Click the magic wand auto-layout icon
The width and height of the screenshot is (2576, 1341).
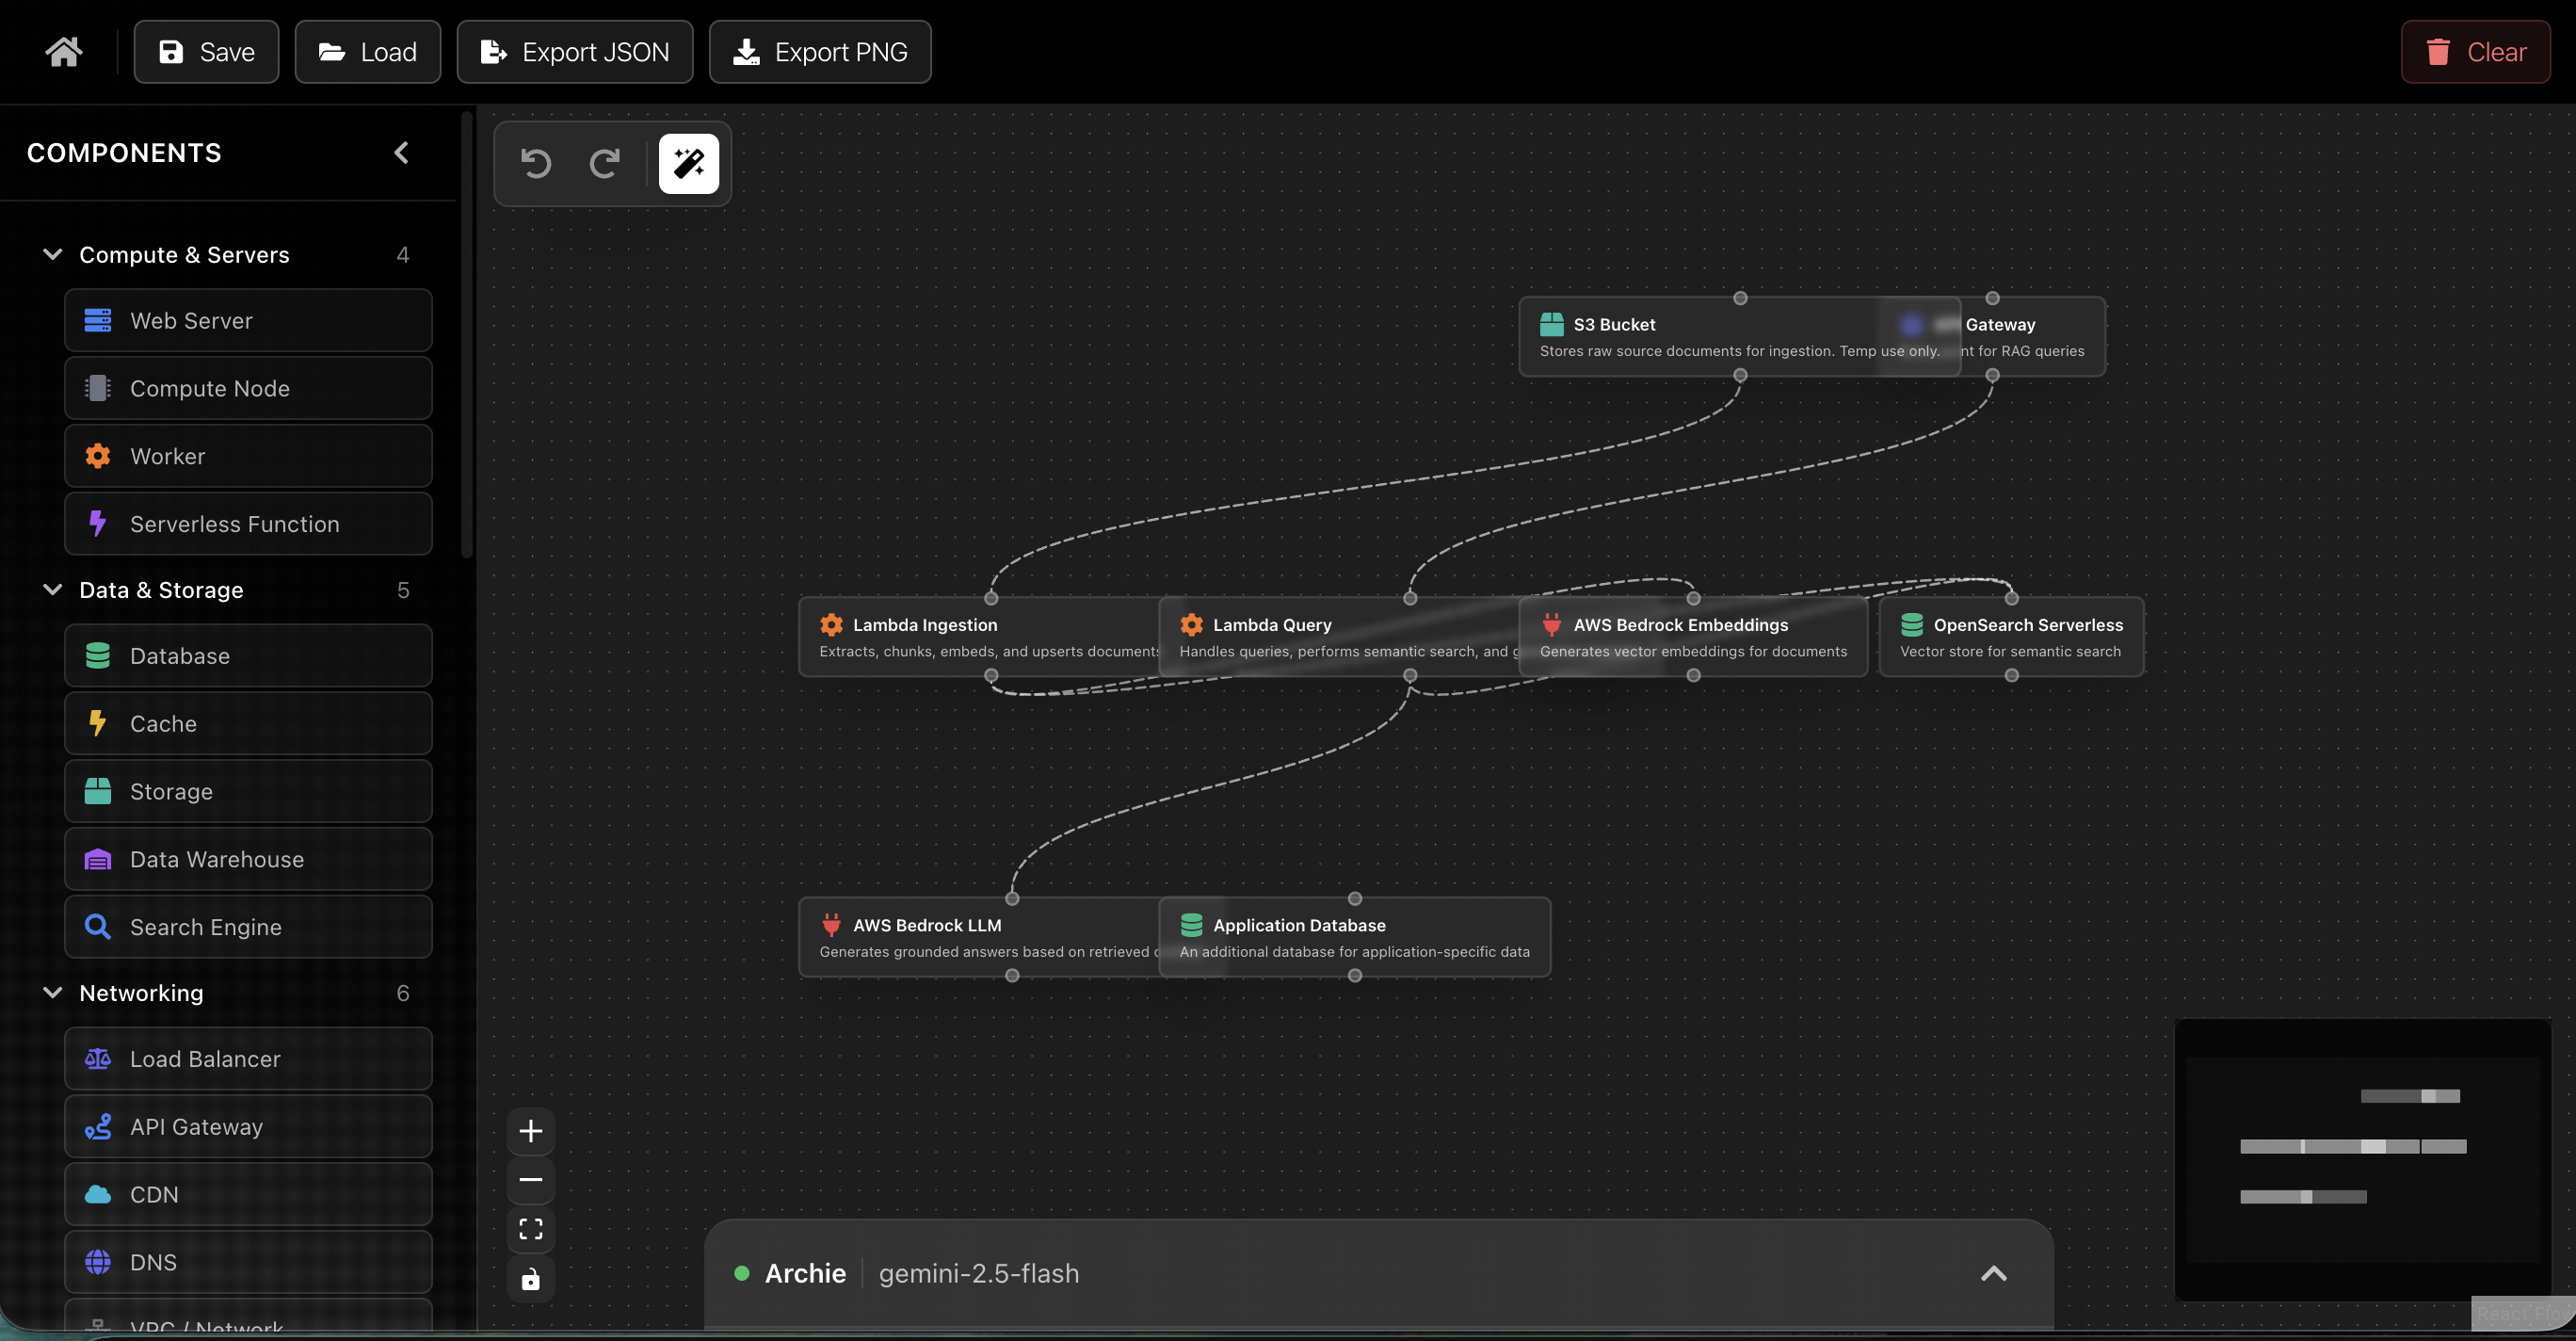point(688,163)
